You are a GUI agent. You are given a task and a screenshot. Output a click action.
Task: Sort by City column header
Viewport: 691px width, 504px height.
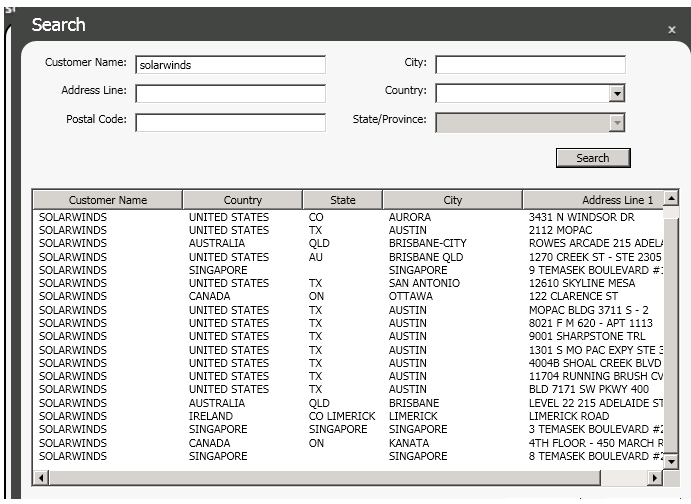coord(453,200)
